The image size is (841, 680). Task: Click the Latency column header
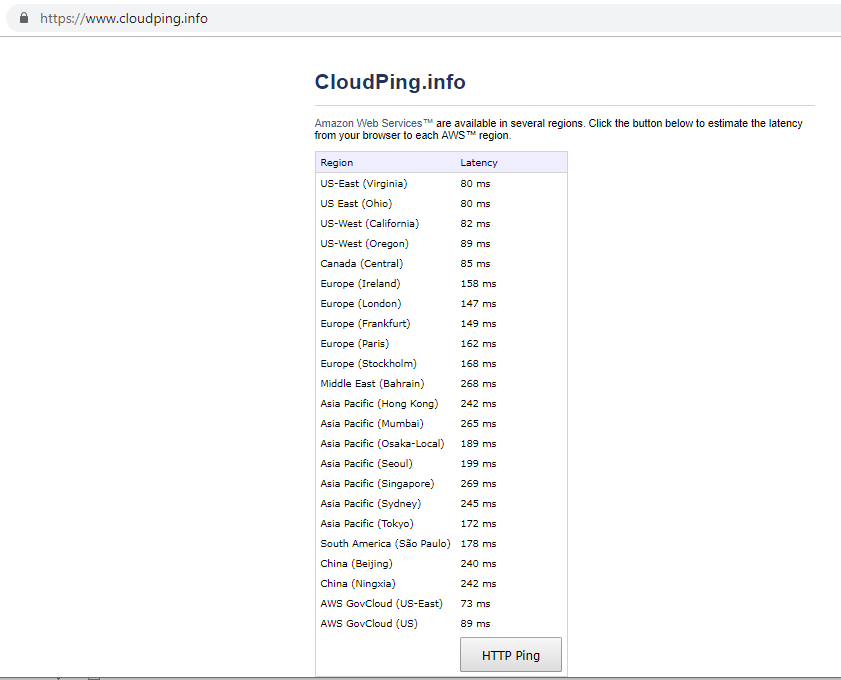tap(479, 162)
